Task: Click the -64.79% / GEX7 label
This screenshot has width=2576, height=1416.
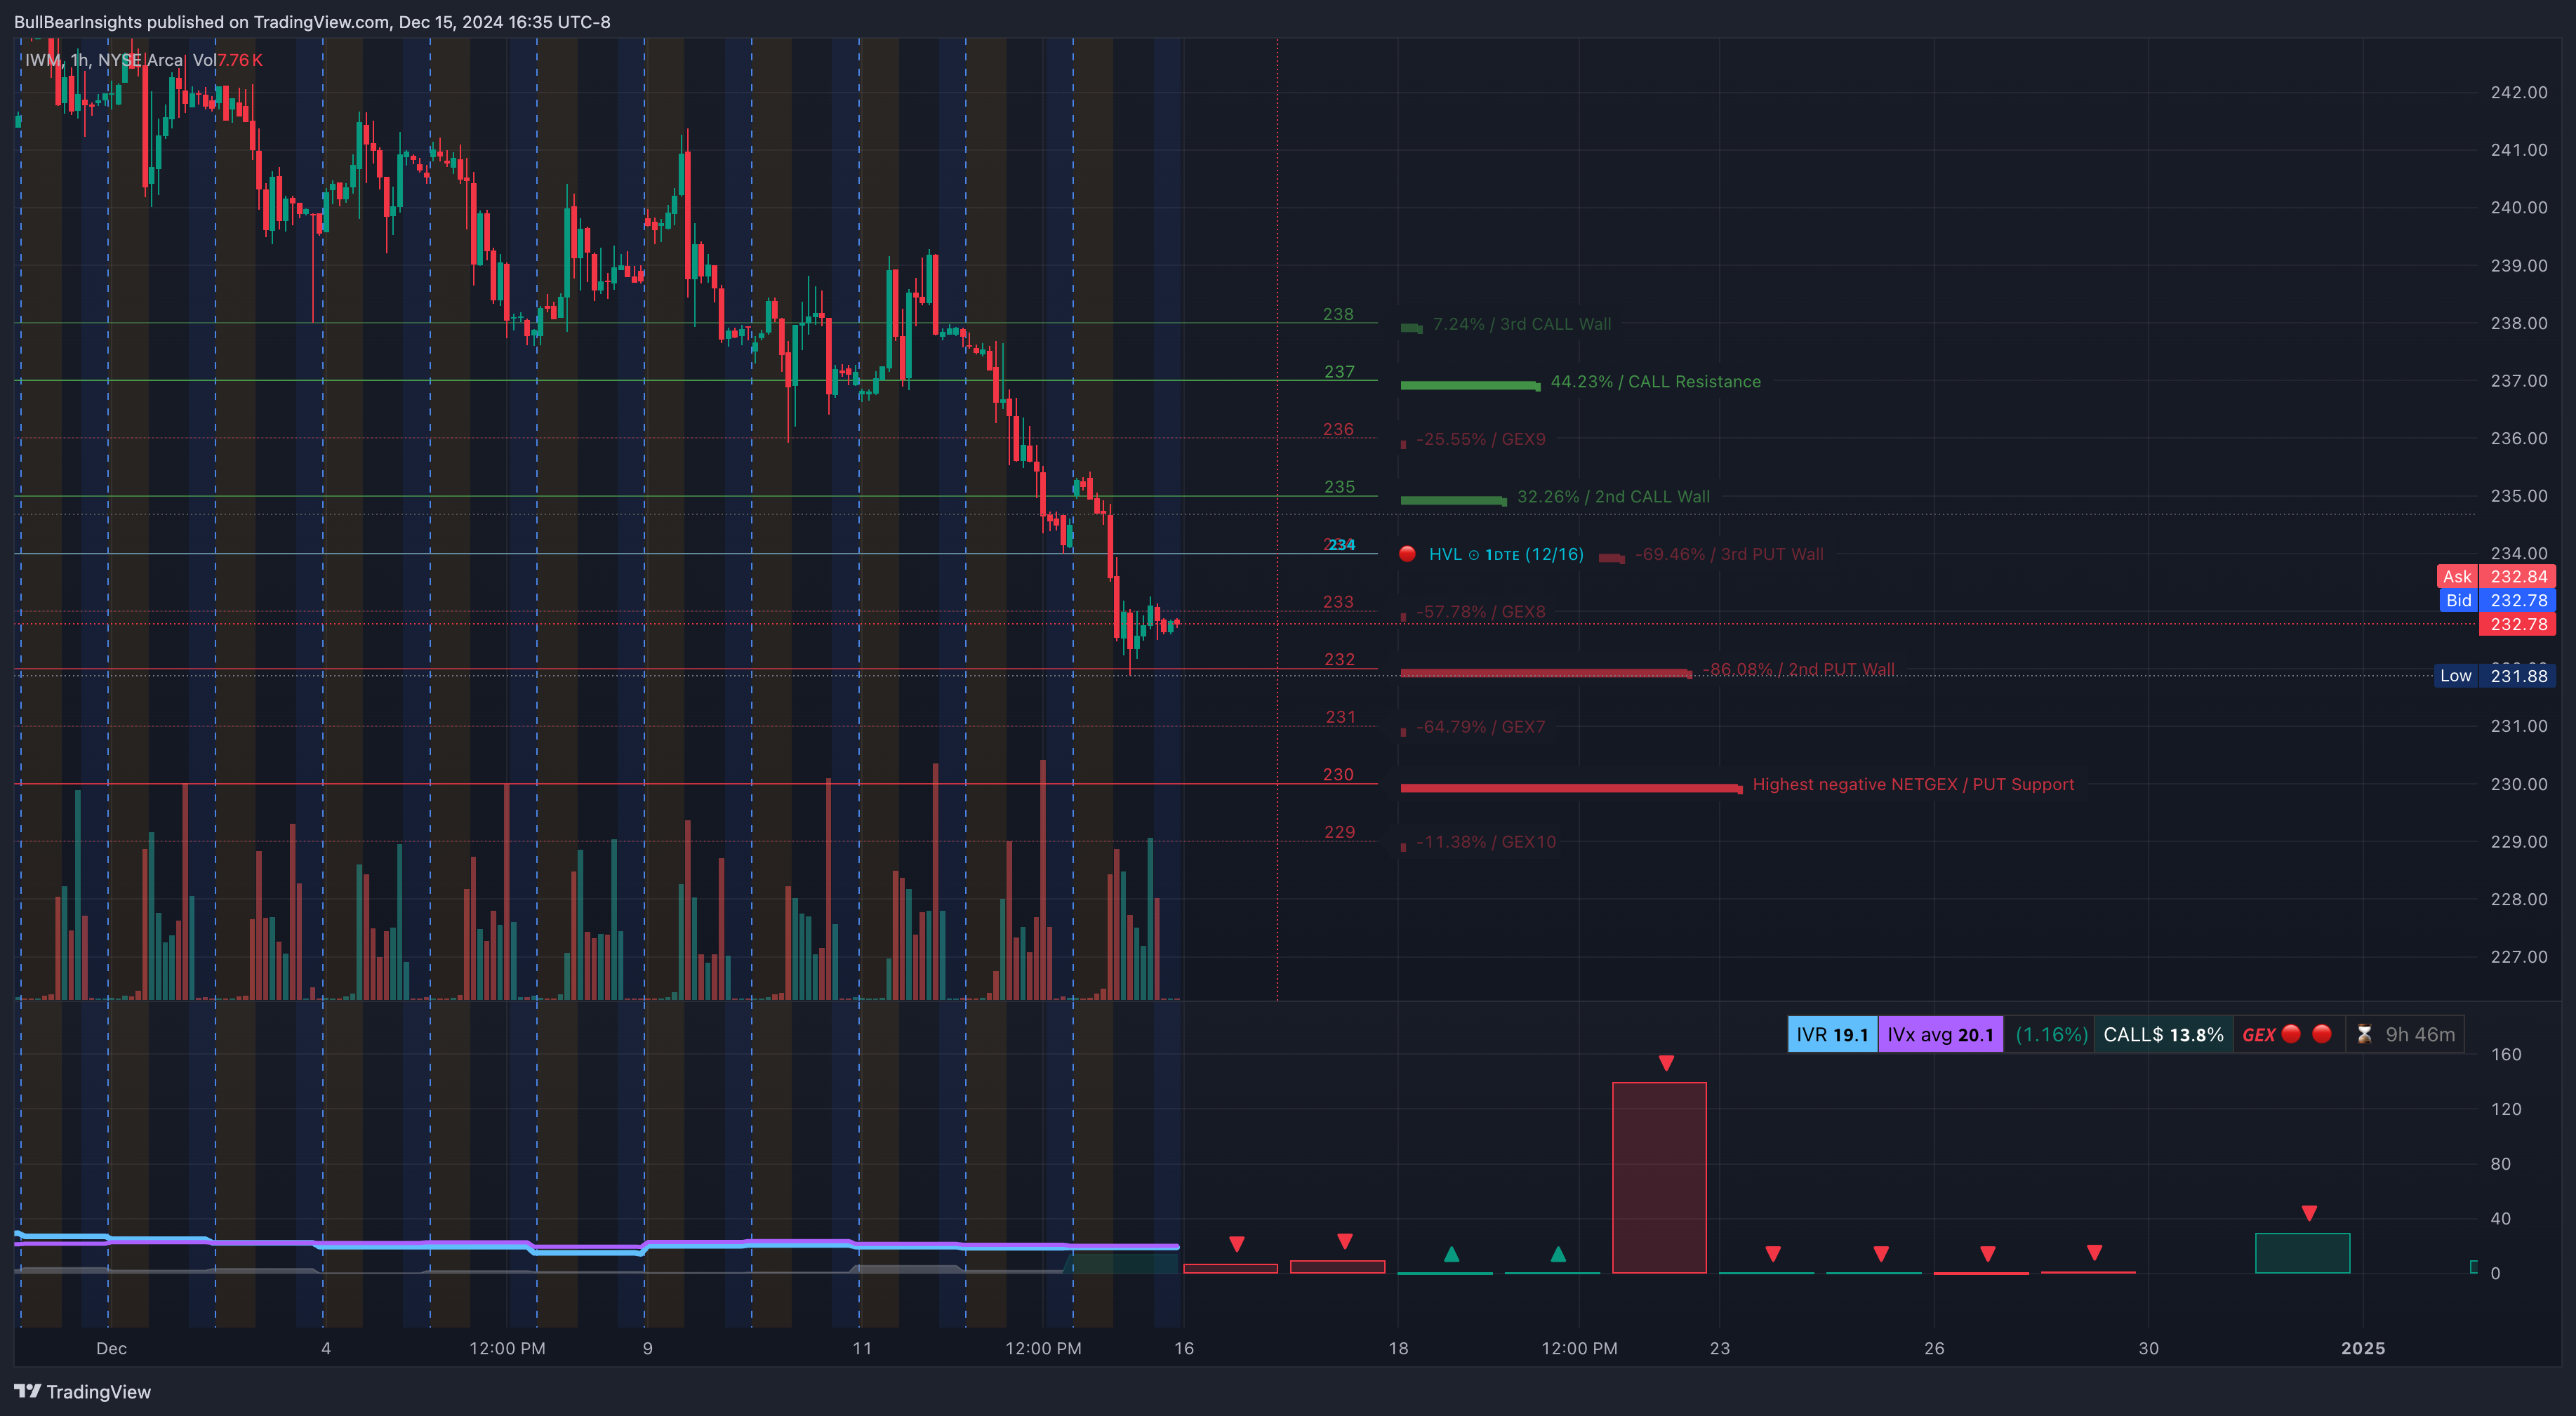Action: coord(1481,726)
